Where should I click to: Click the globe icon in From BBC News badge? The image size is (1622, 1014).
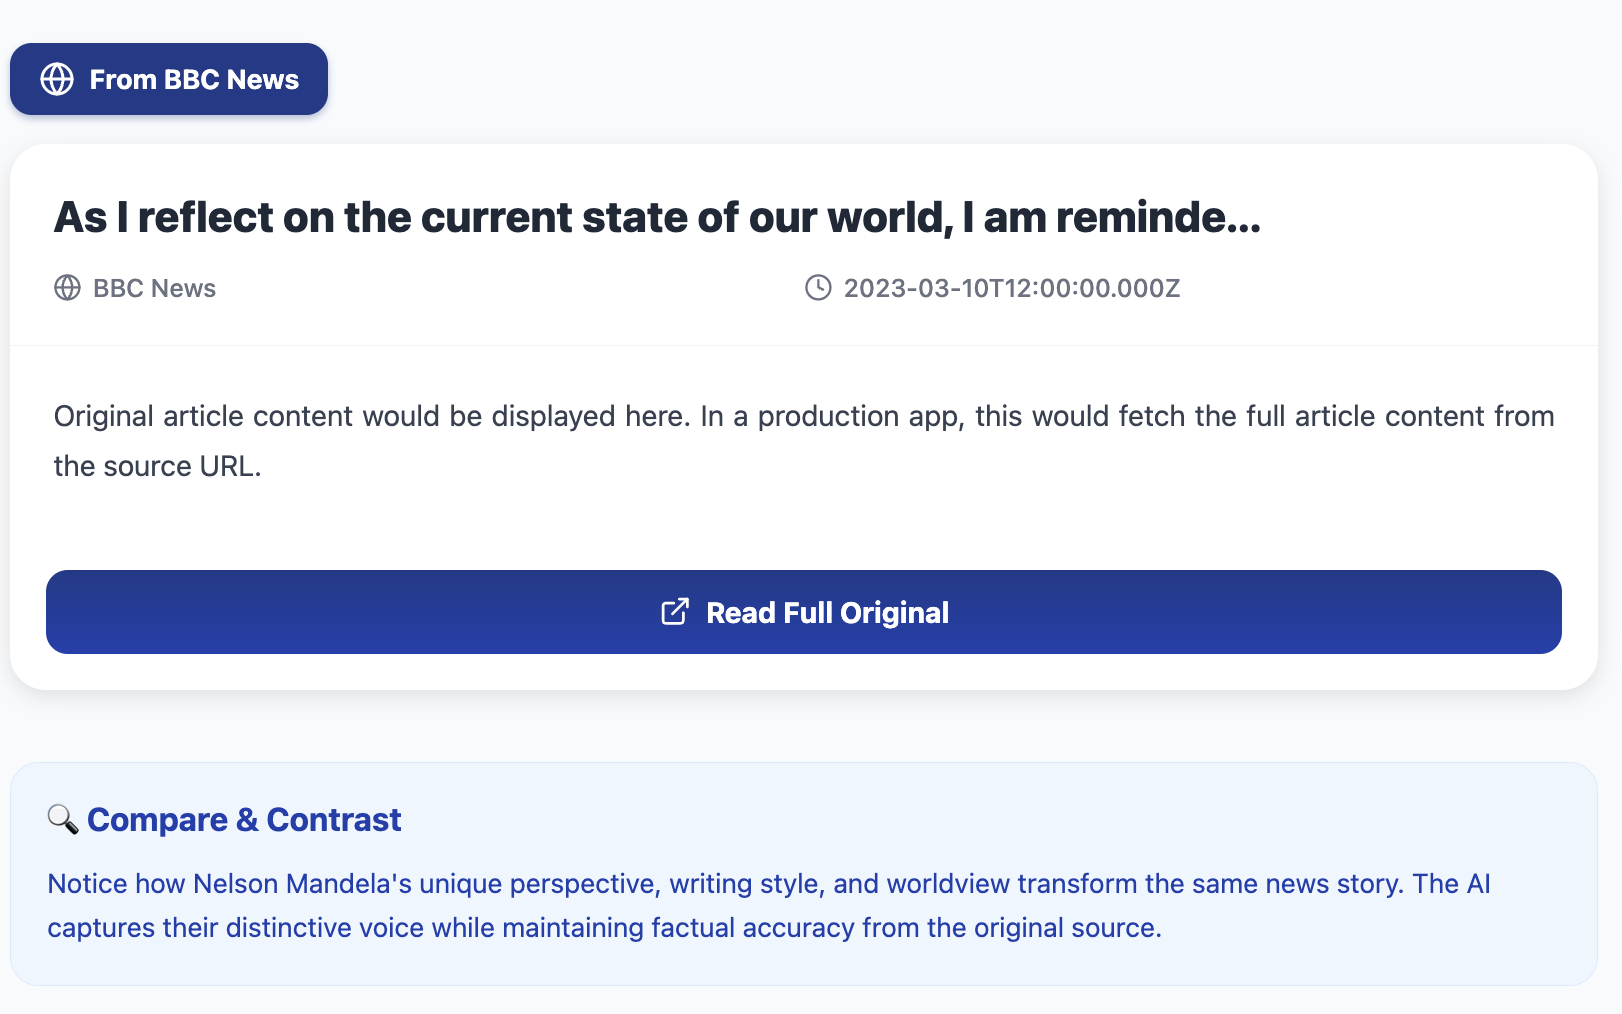click(x=57, y=79)
